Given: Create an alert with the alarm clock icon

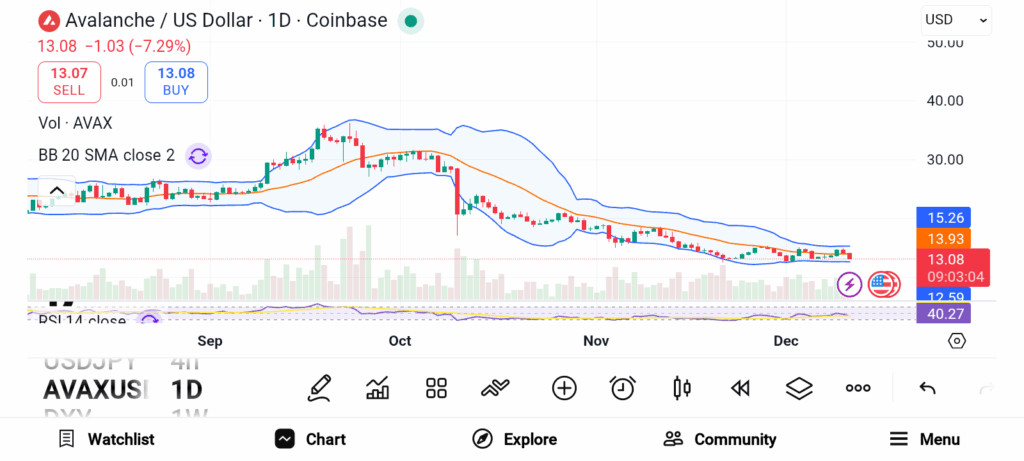Looking at the screenshot, I should [x=623, y=388].
